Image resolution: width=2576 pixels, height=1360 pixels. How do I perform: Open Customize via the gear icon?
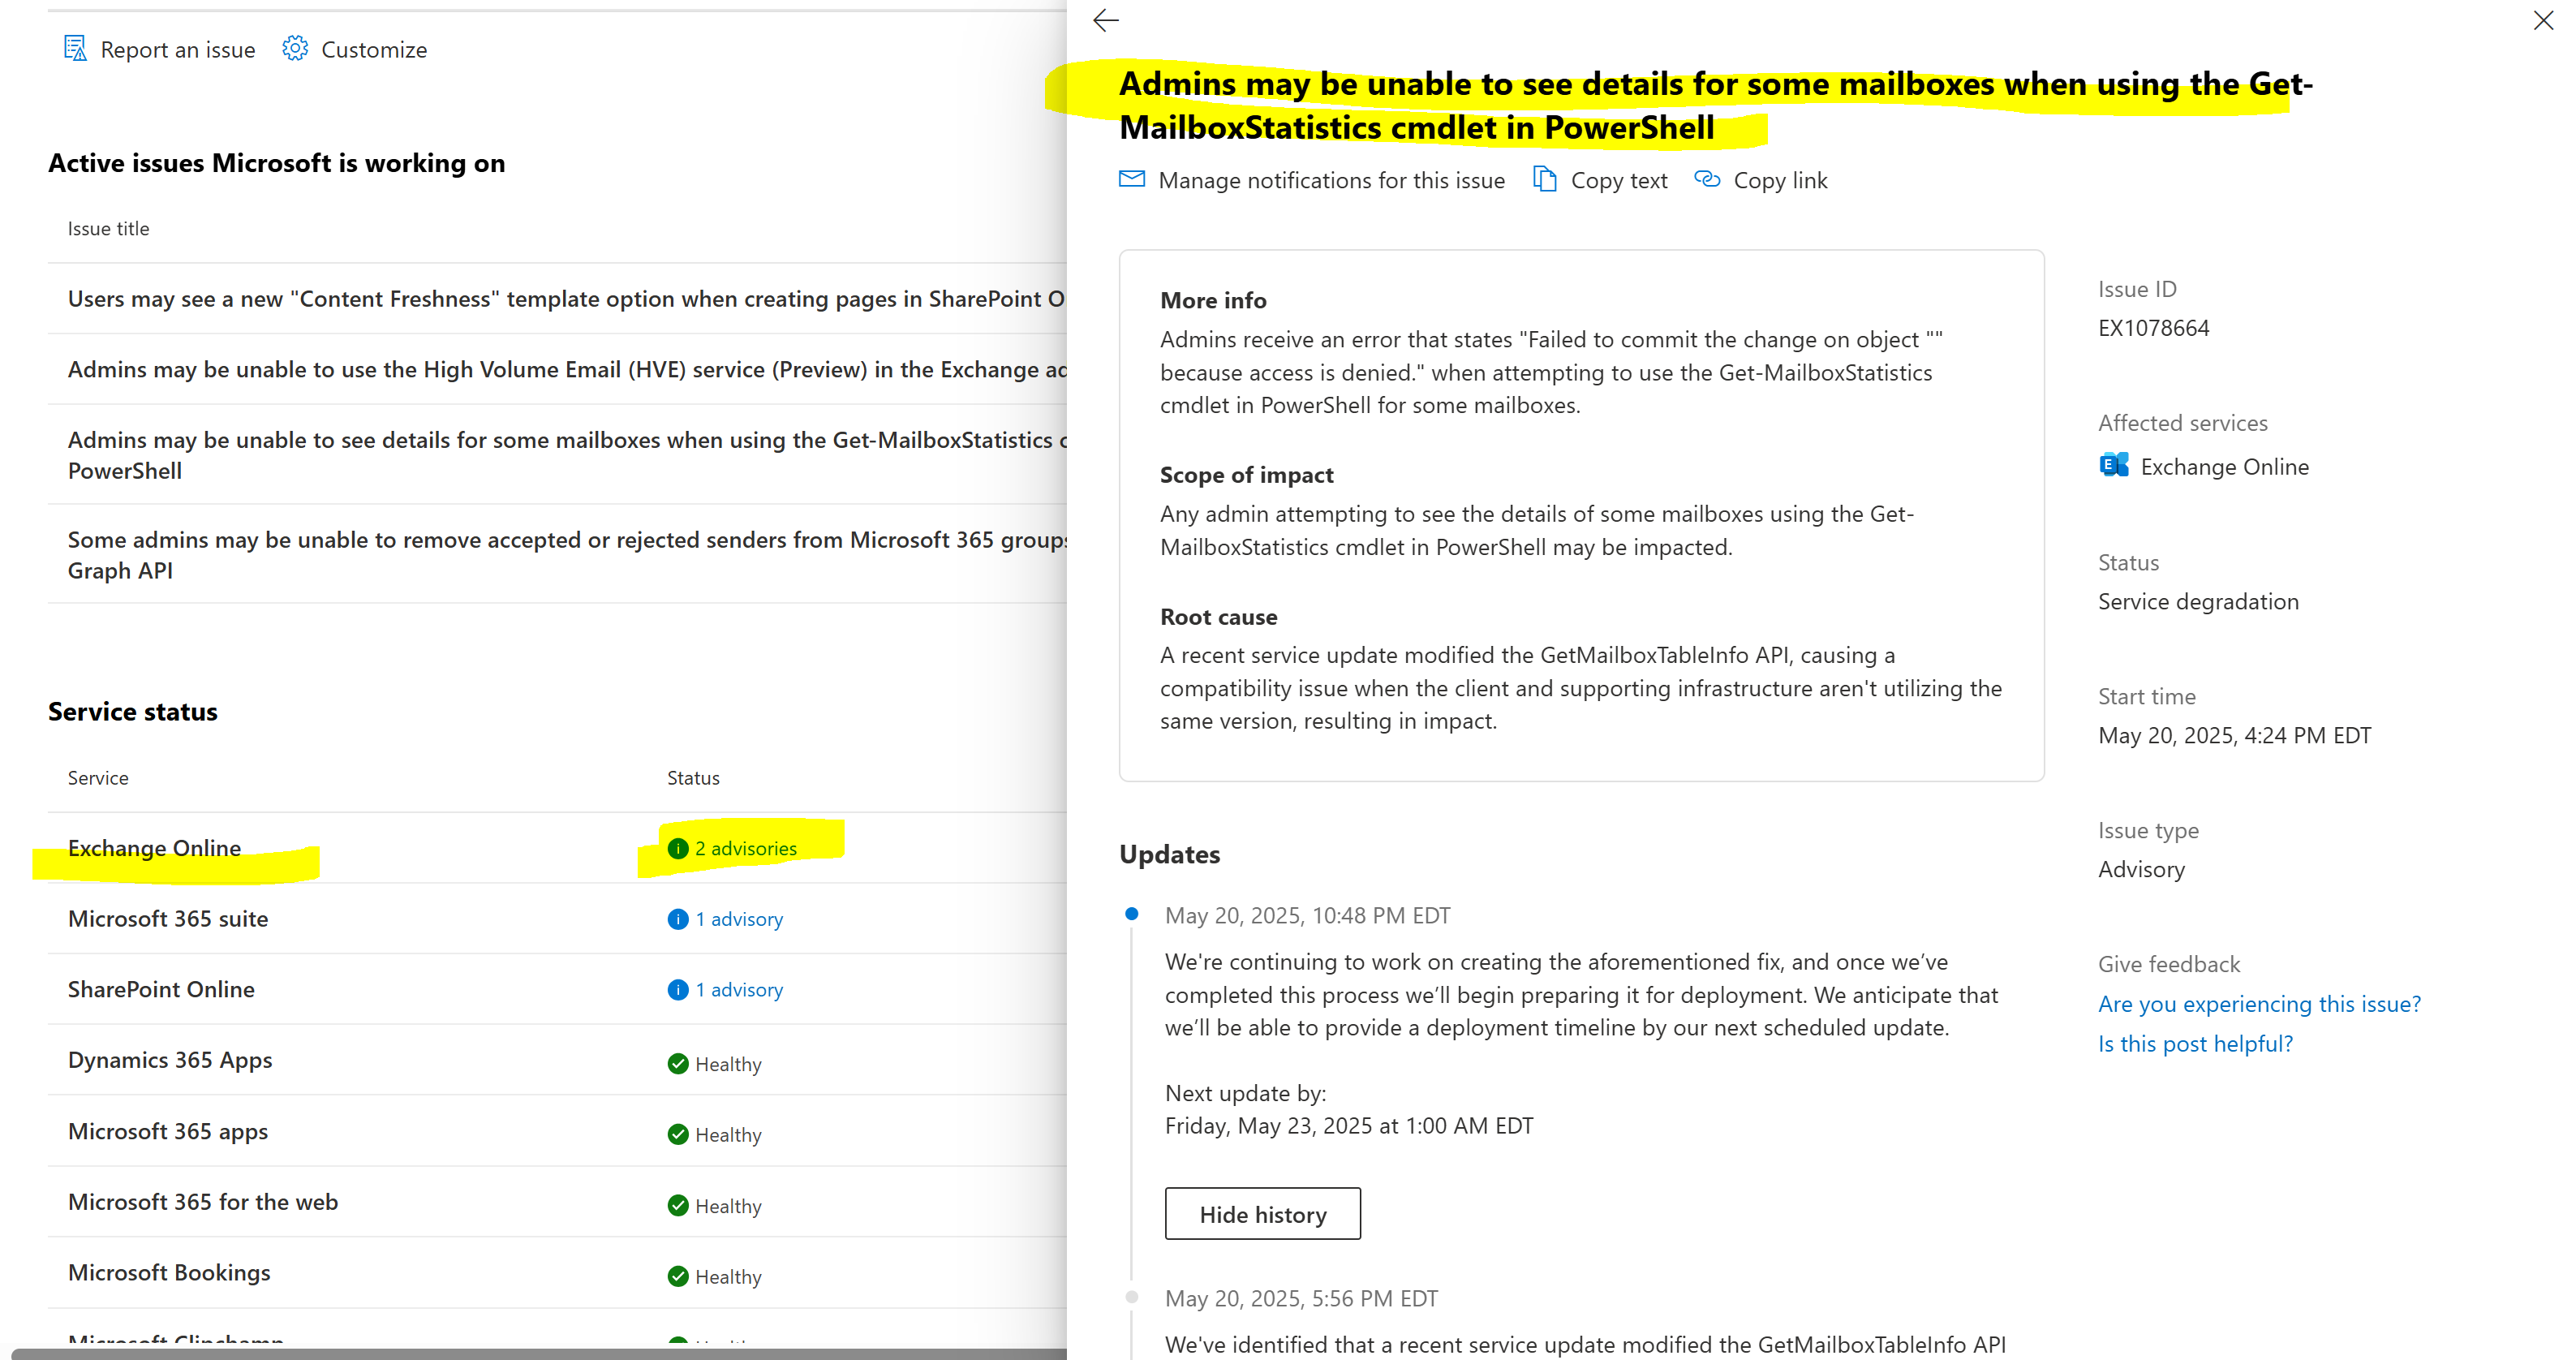(x=295, y=48)
